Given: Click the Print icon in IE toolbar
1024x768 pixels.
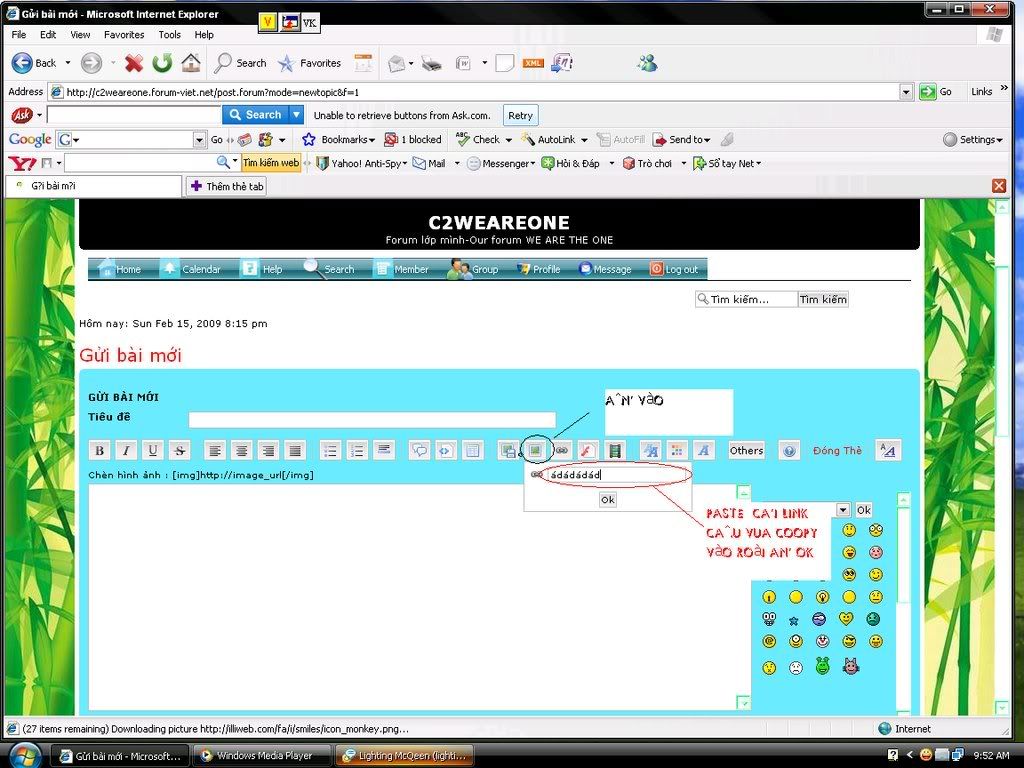Looking at the screenshot, I should pos(431,63).
